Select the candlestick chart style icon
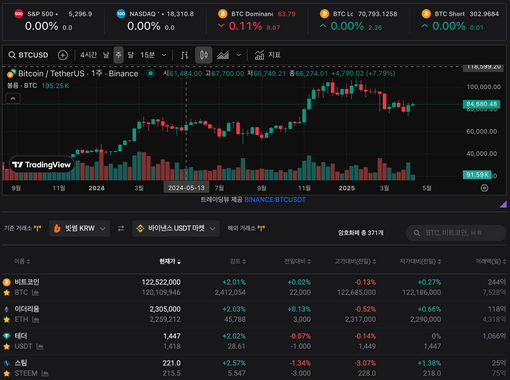510x380 pixels. click(204, 55)
